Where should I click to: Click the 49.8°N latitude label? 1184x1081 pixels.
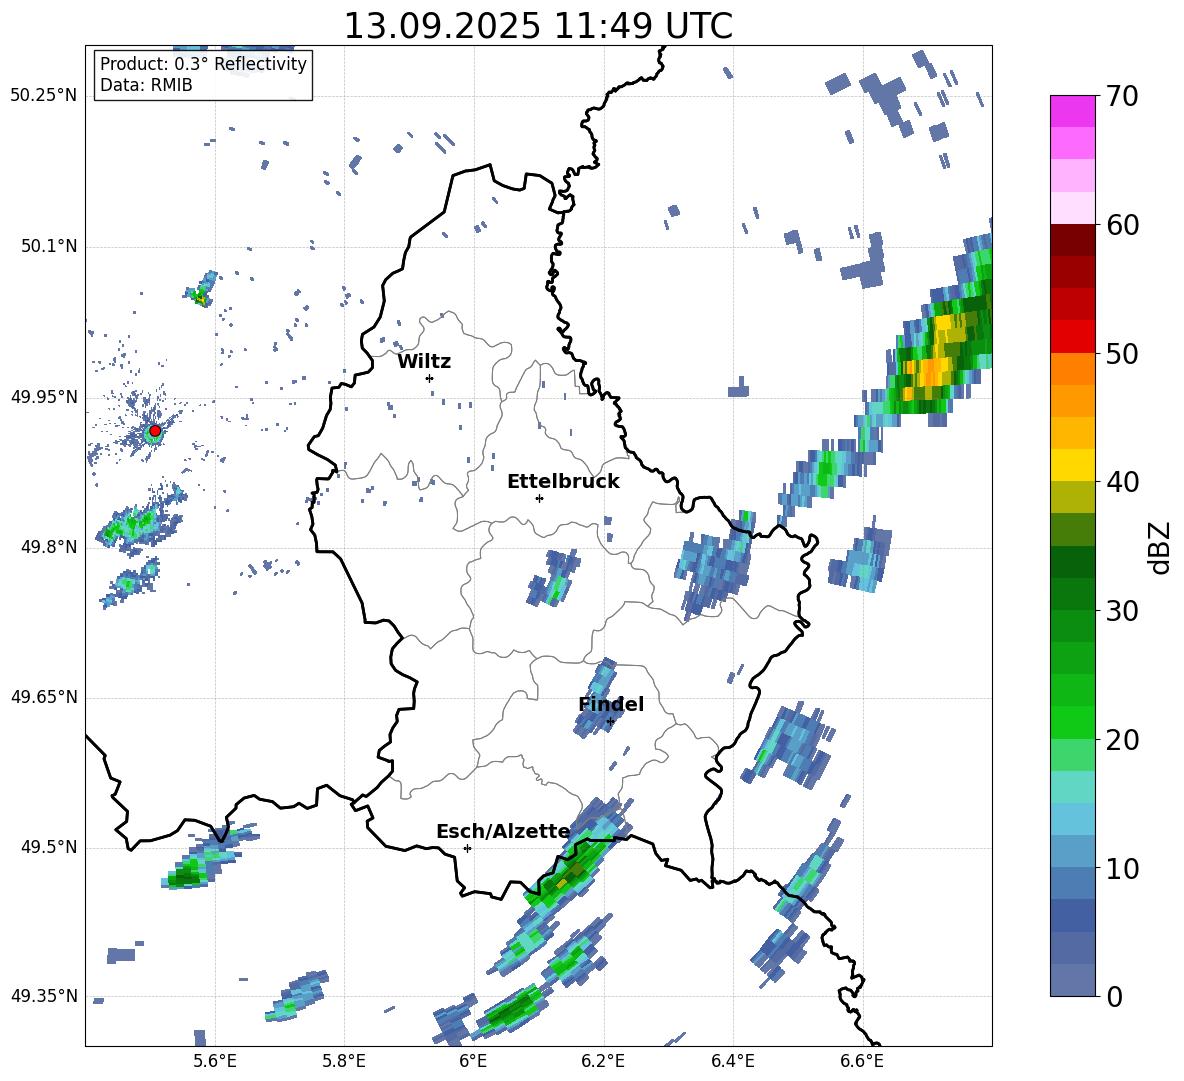(x=49, y=547)
